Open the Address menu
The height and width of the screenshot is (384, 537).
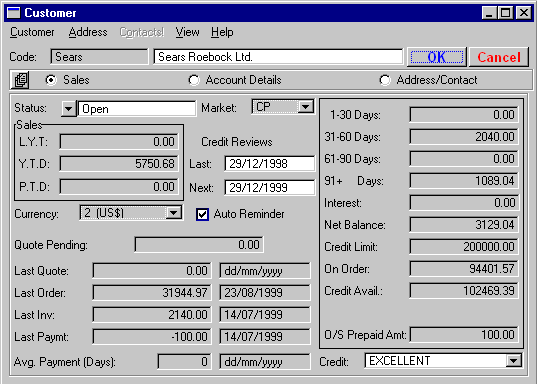[x=88, y=32]
